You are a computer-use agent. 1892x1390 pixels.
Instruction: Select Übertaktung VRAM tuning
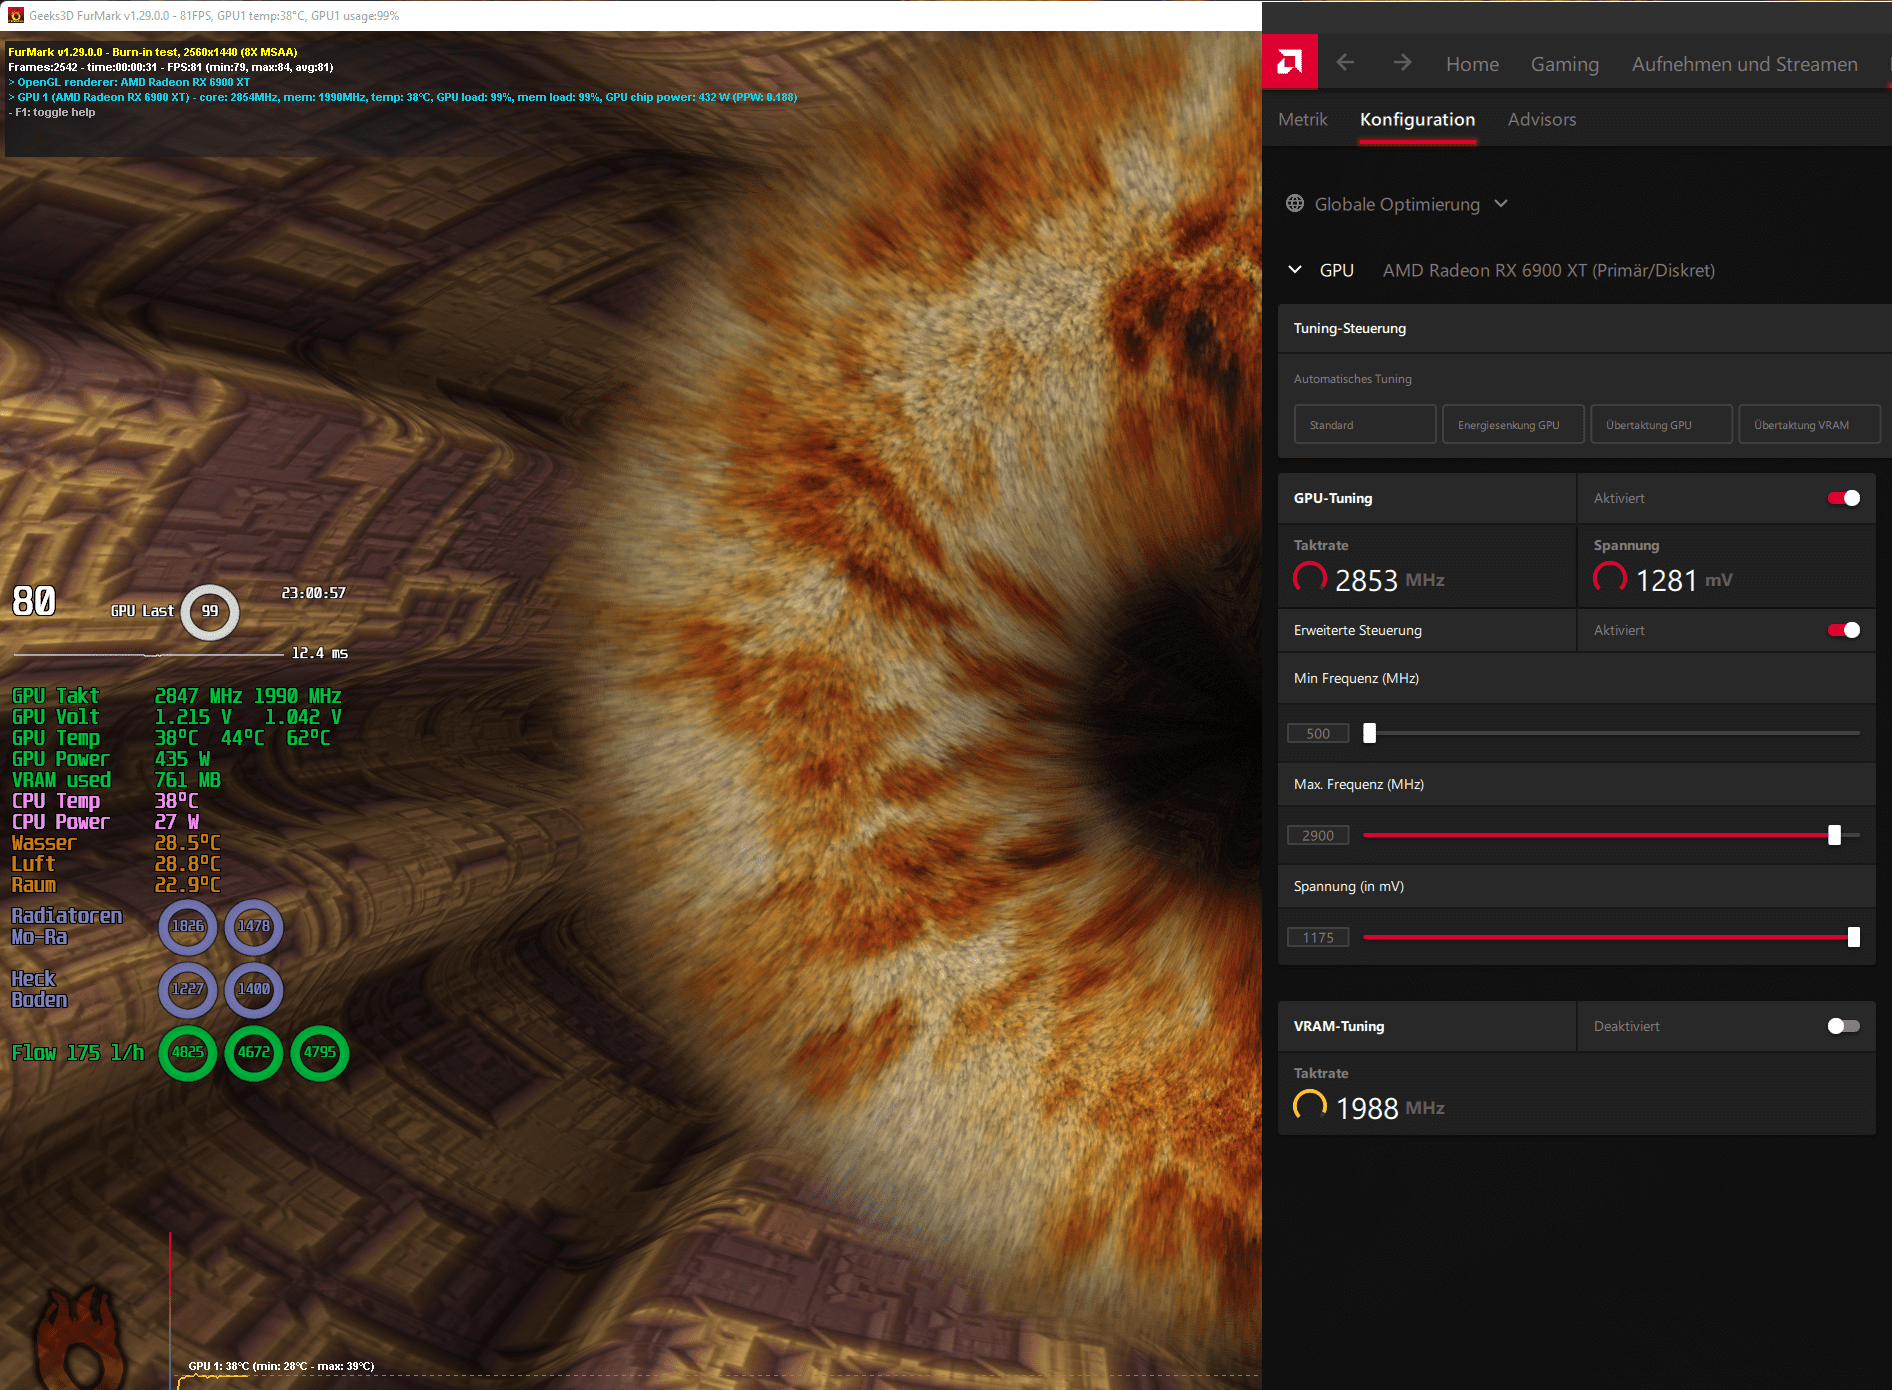(x=1809, y=424)
